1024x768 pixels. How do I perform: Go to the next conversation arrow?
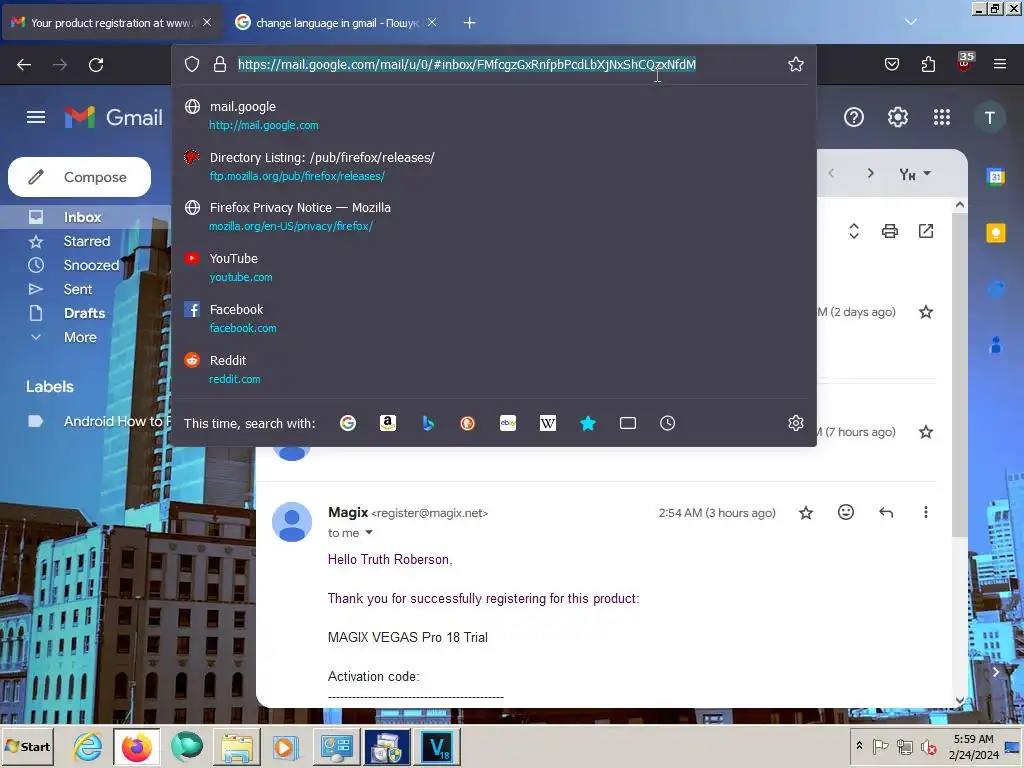(870, 173)
